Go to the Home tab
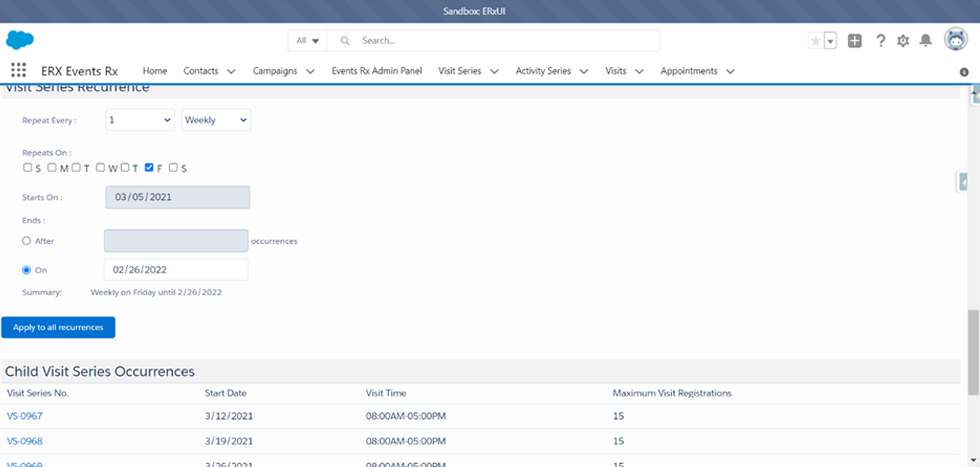The height and width of the screenshot is (467, 980). click(x=155, y=71)
